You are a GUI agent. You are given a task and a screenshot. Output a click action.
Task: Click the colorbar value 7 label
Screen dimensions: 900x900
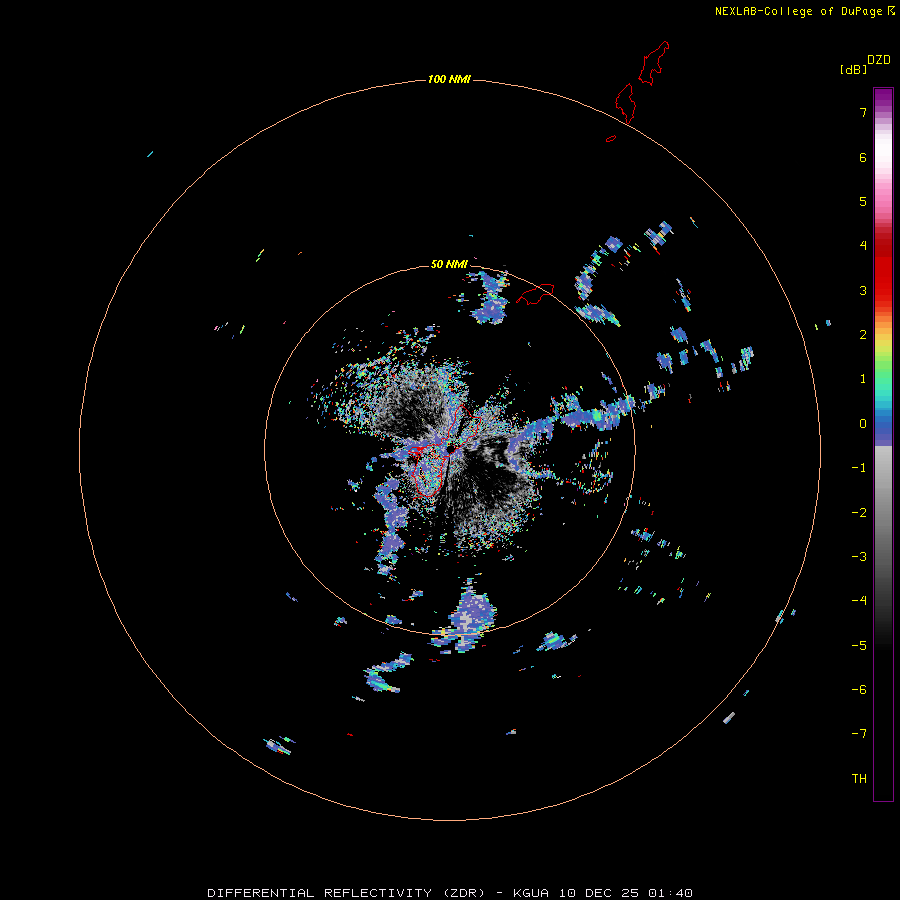863,112
